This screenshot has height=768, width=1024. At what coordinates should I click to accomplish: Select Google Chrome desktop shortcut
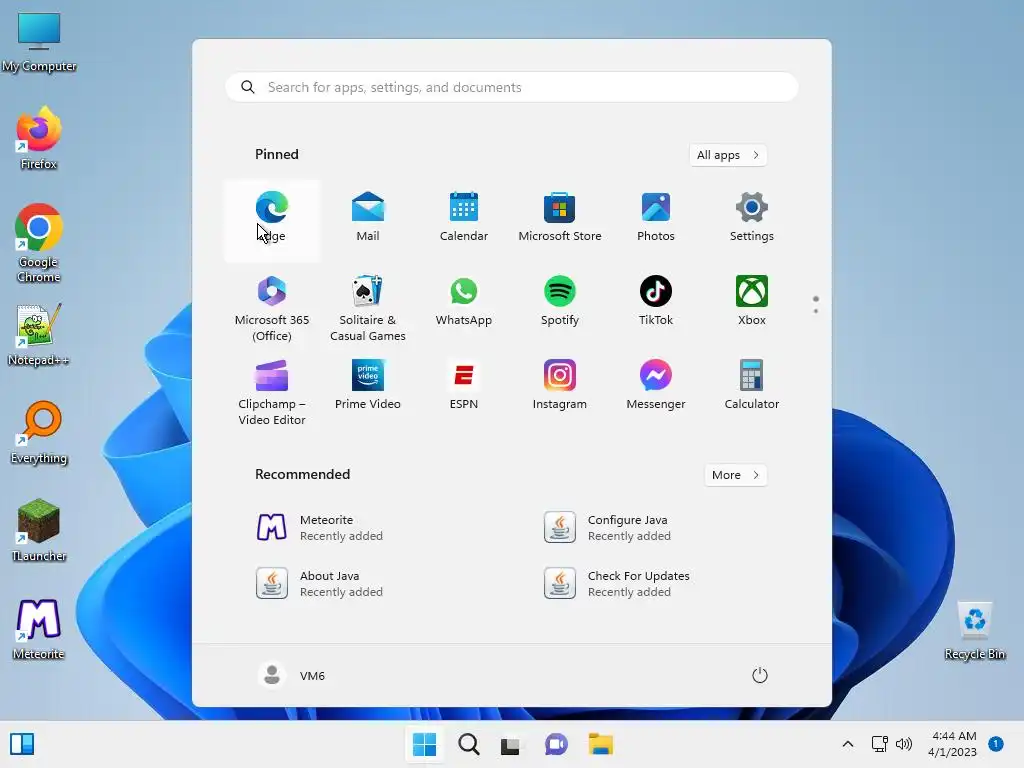click(x=39, y=243)
